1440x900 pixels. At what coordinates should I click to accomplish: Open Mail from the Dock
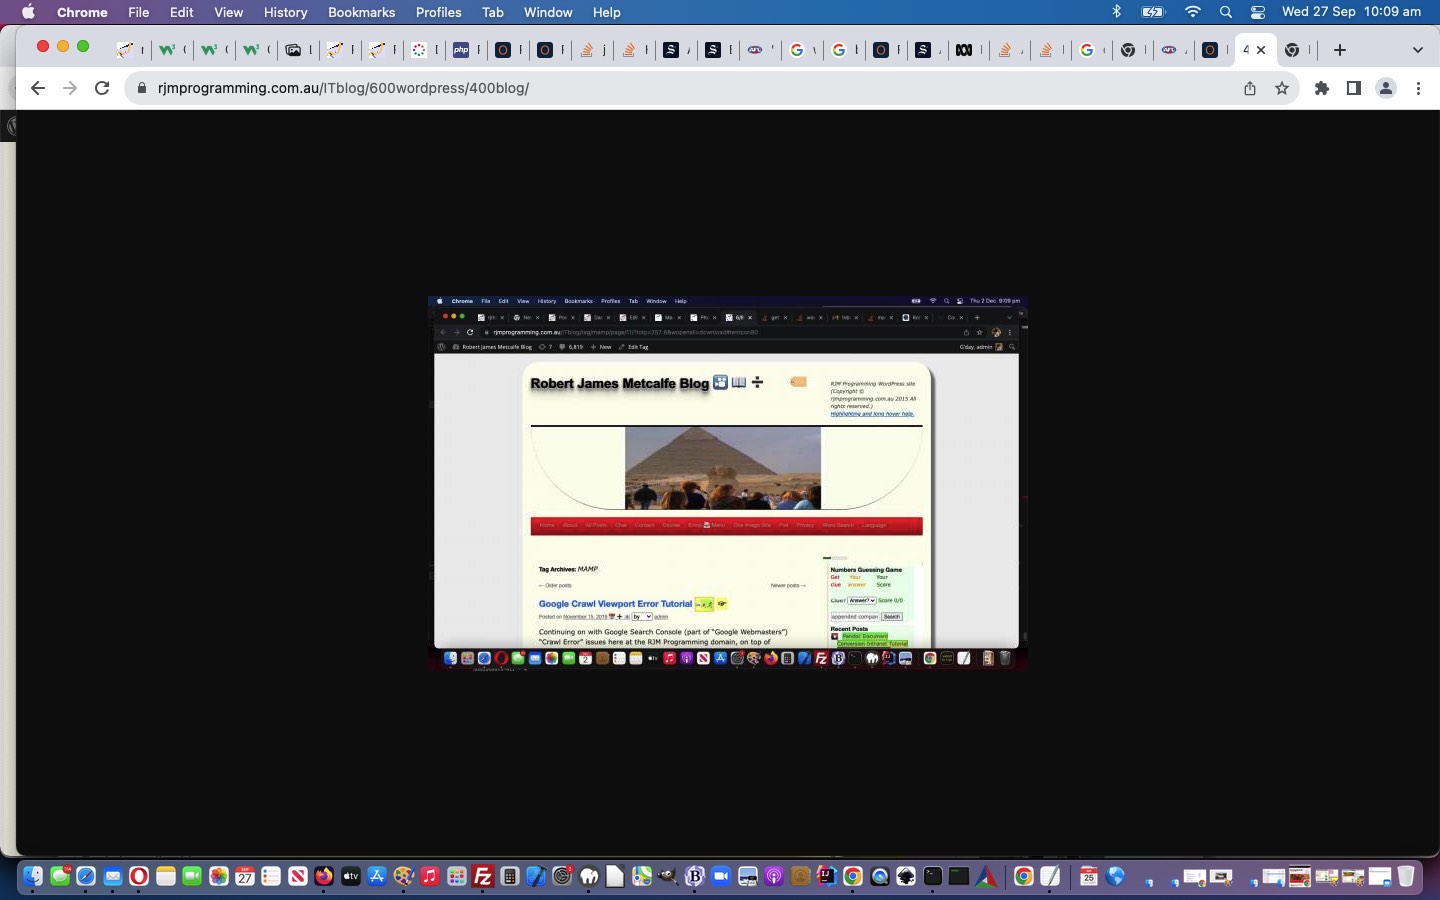tap(113, 876)
